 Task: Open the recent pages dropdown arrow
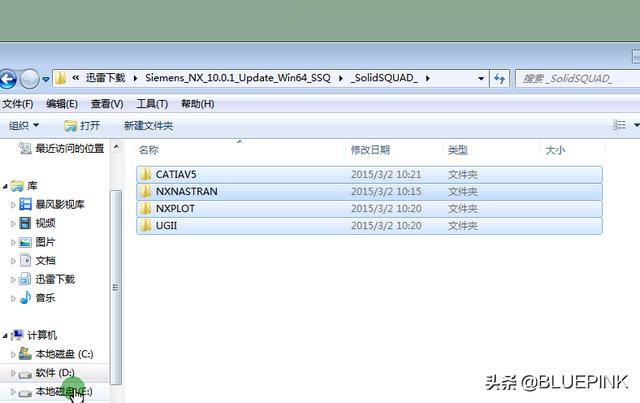click(x=46, y=79)
